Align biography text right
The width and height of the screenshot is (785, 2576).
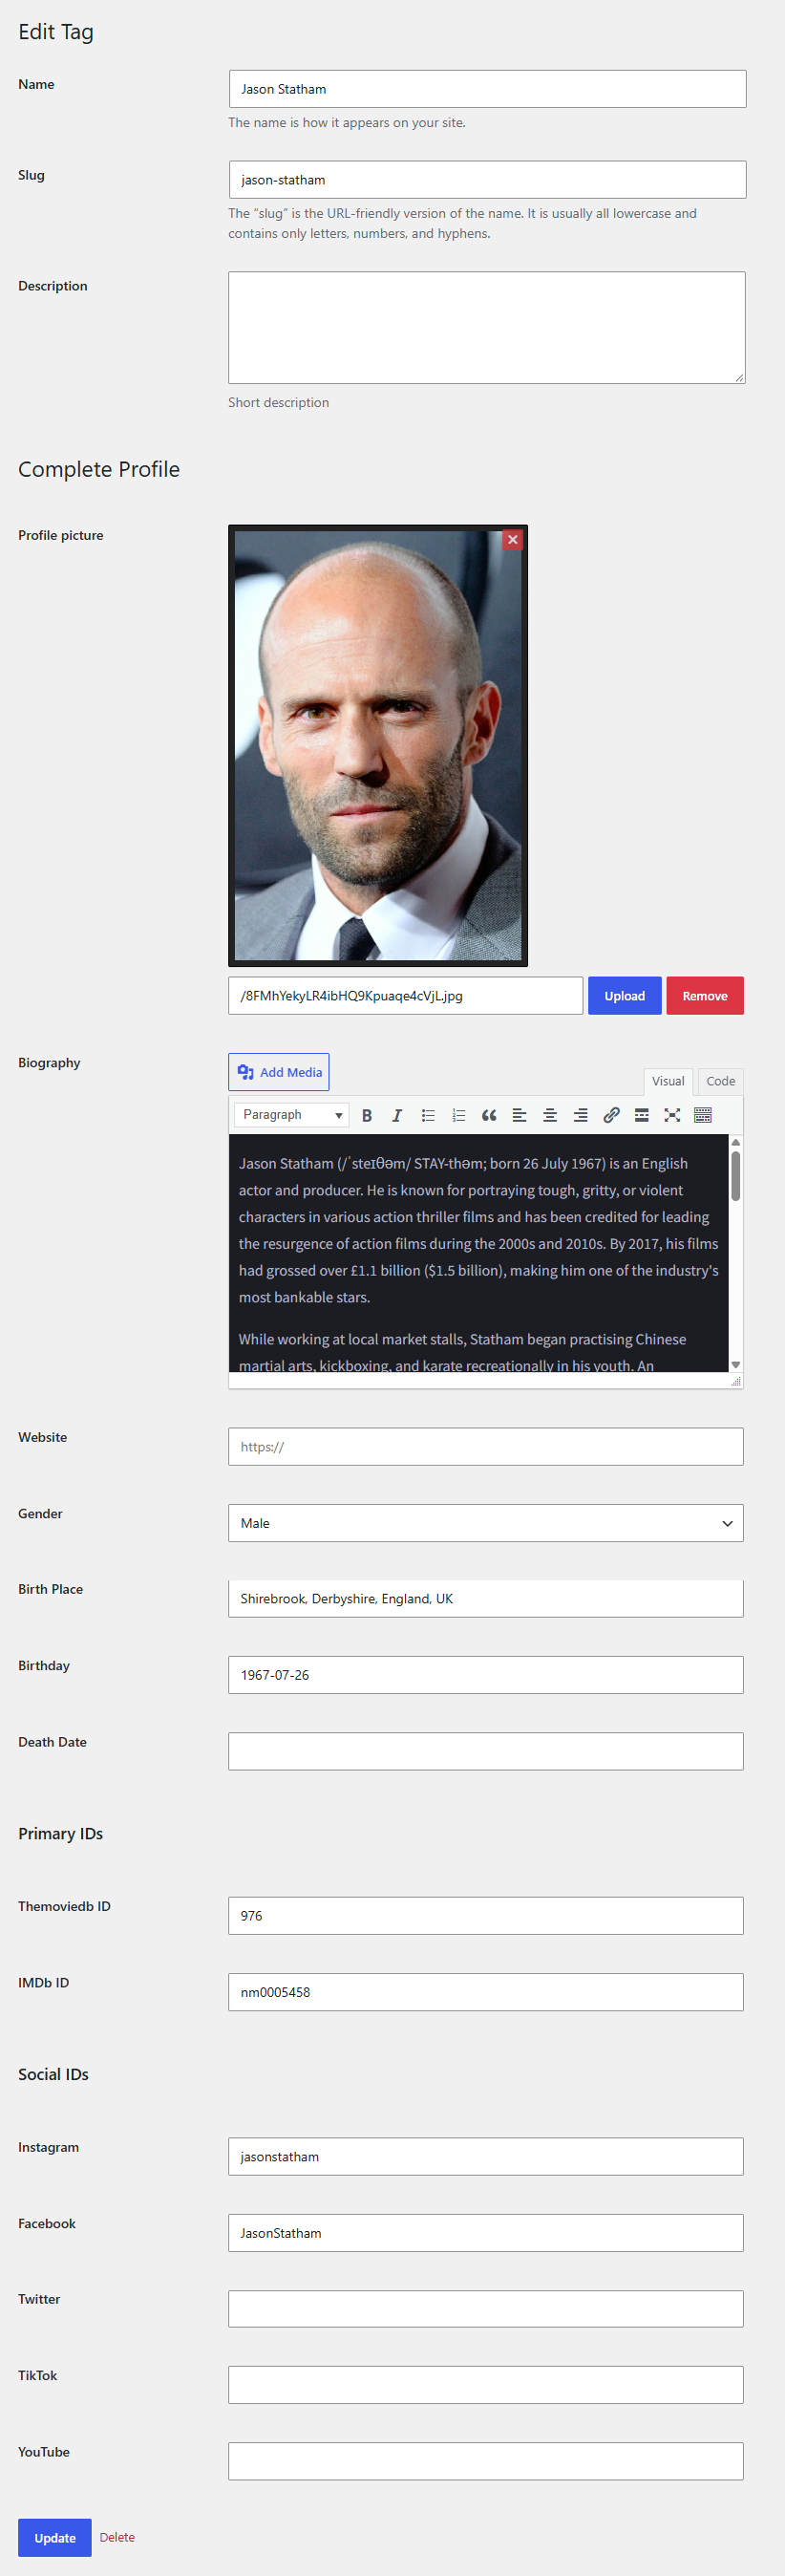pos(581,1115)
